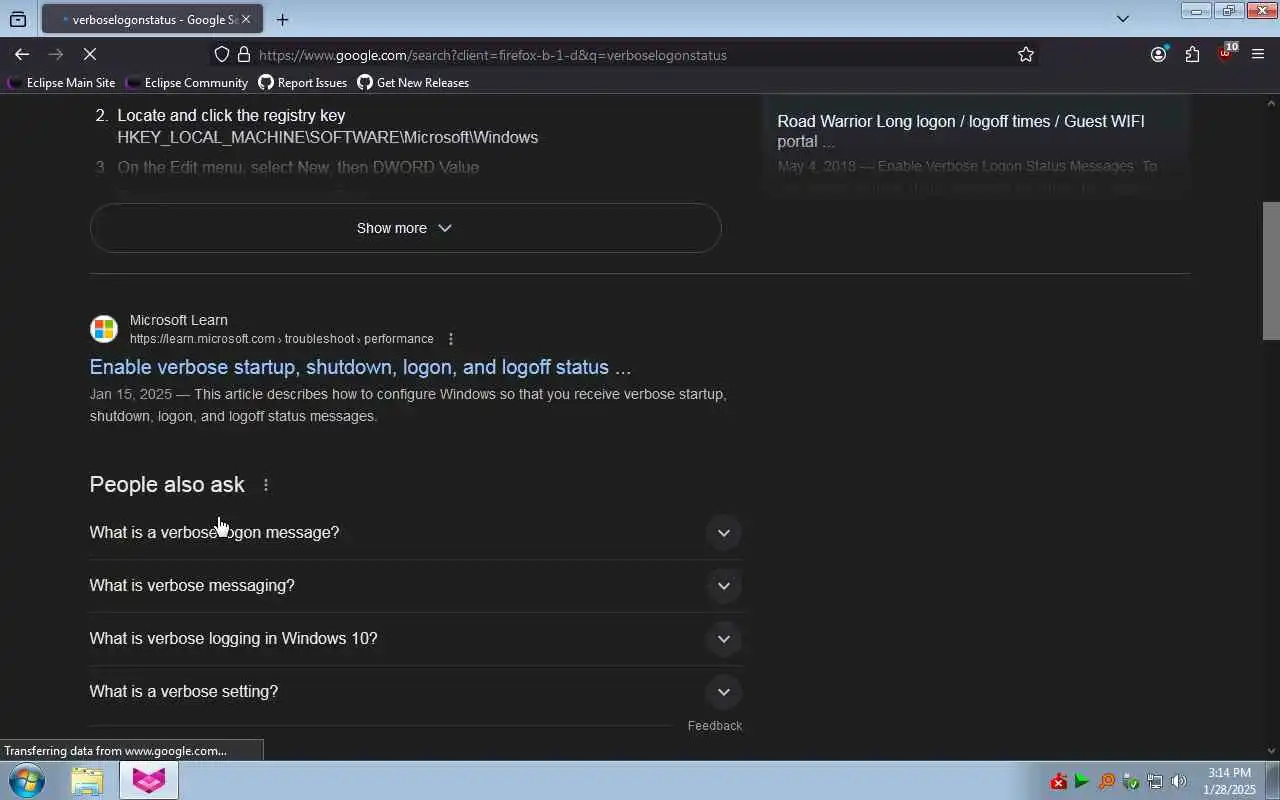The height and width of the screenshot is (800, 1280).
Task: Click the Show desktop strip
Action: tap(1273, 781)
